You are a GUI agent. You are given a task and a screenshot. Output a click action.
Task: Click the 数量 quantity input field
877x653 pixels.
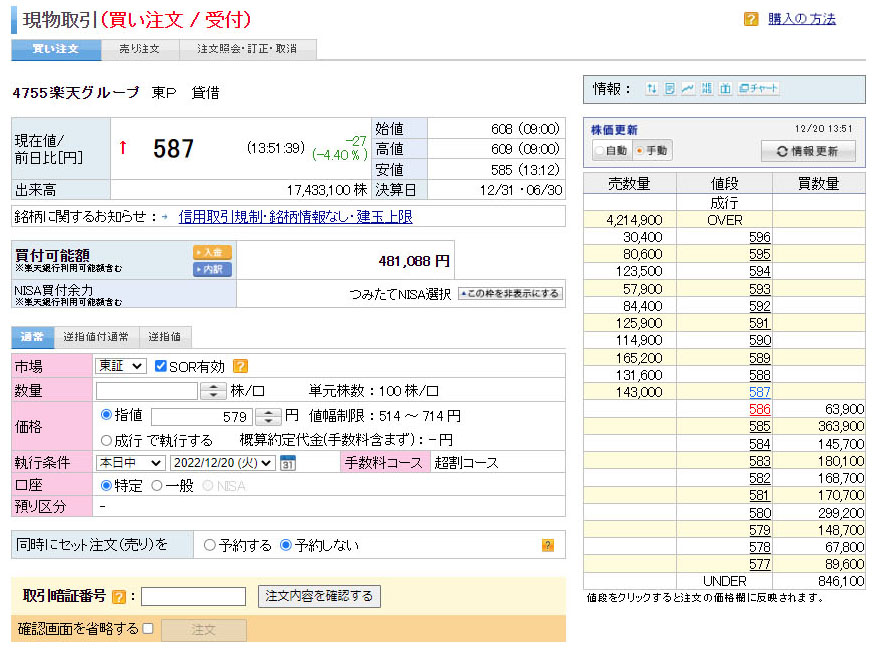pos(148,391)
